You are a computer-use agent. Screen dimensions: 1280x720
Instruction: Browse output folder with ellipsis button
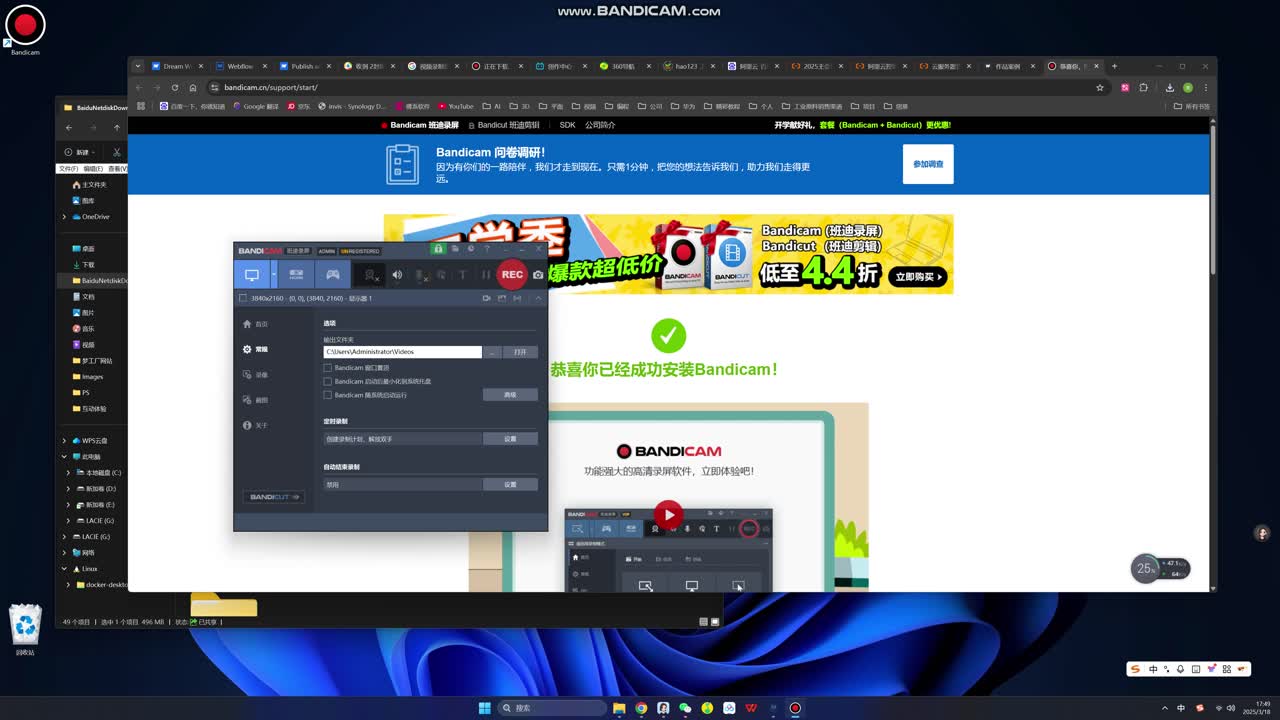click(x=492, y=352)
